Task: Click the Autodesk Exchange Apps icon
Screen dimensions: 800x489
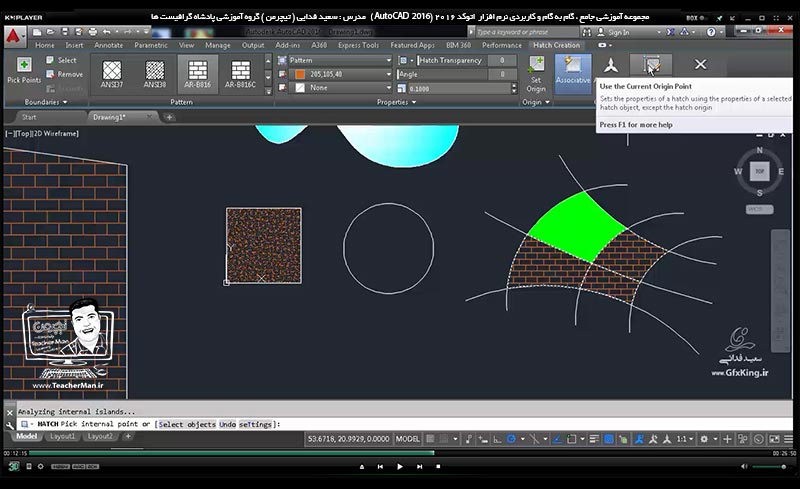Action: (670, 32)
